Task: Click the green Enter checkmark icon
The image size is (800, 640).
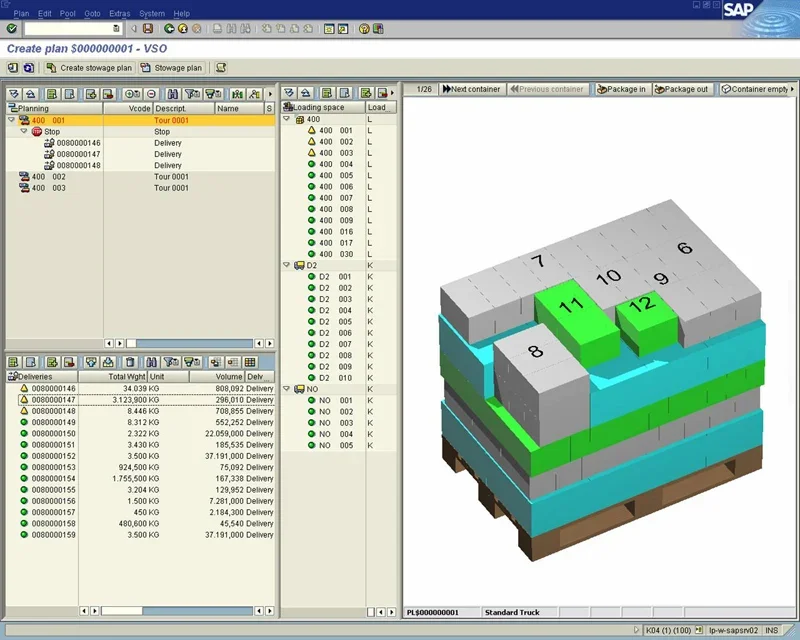Action: pyautogui.click(x=11, y=29)
